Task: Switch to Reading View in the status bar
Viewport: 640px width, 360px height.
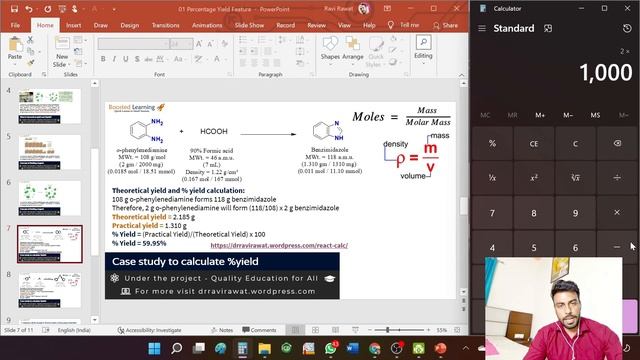Action: click(336, 330)
